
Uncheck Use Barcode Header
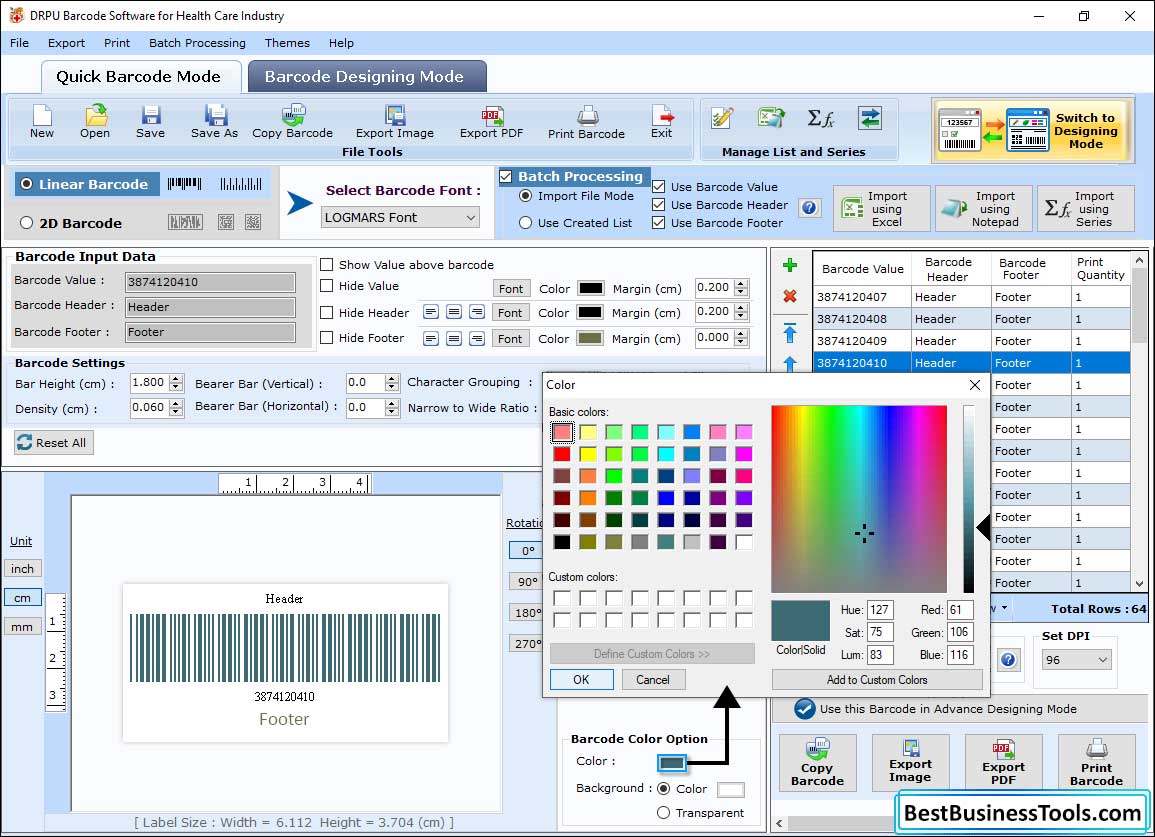(x=659, y=205)
